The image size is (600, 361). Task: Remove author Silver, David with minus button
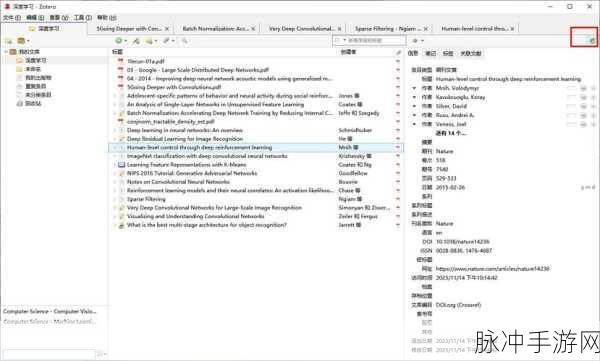tap(583, 106)
